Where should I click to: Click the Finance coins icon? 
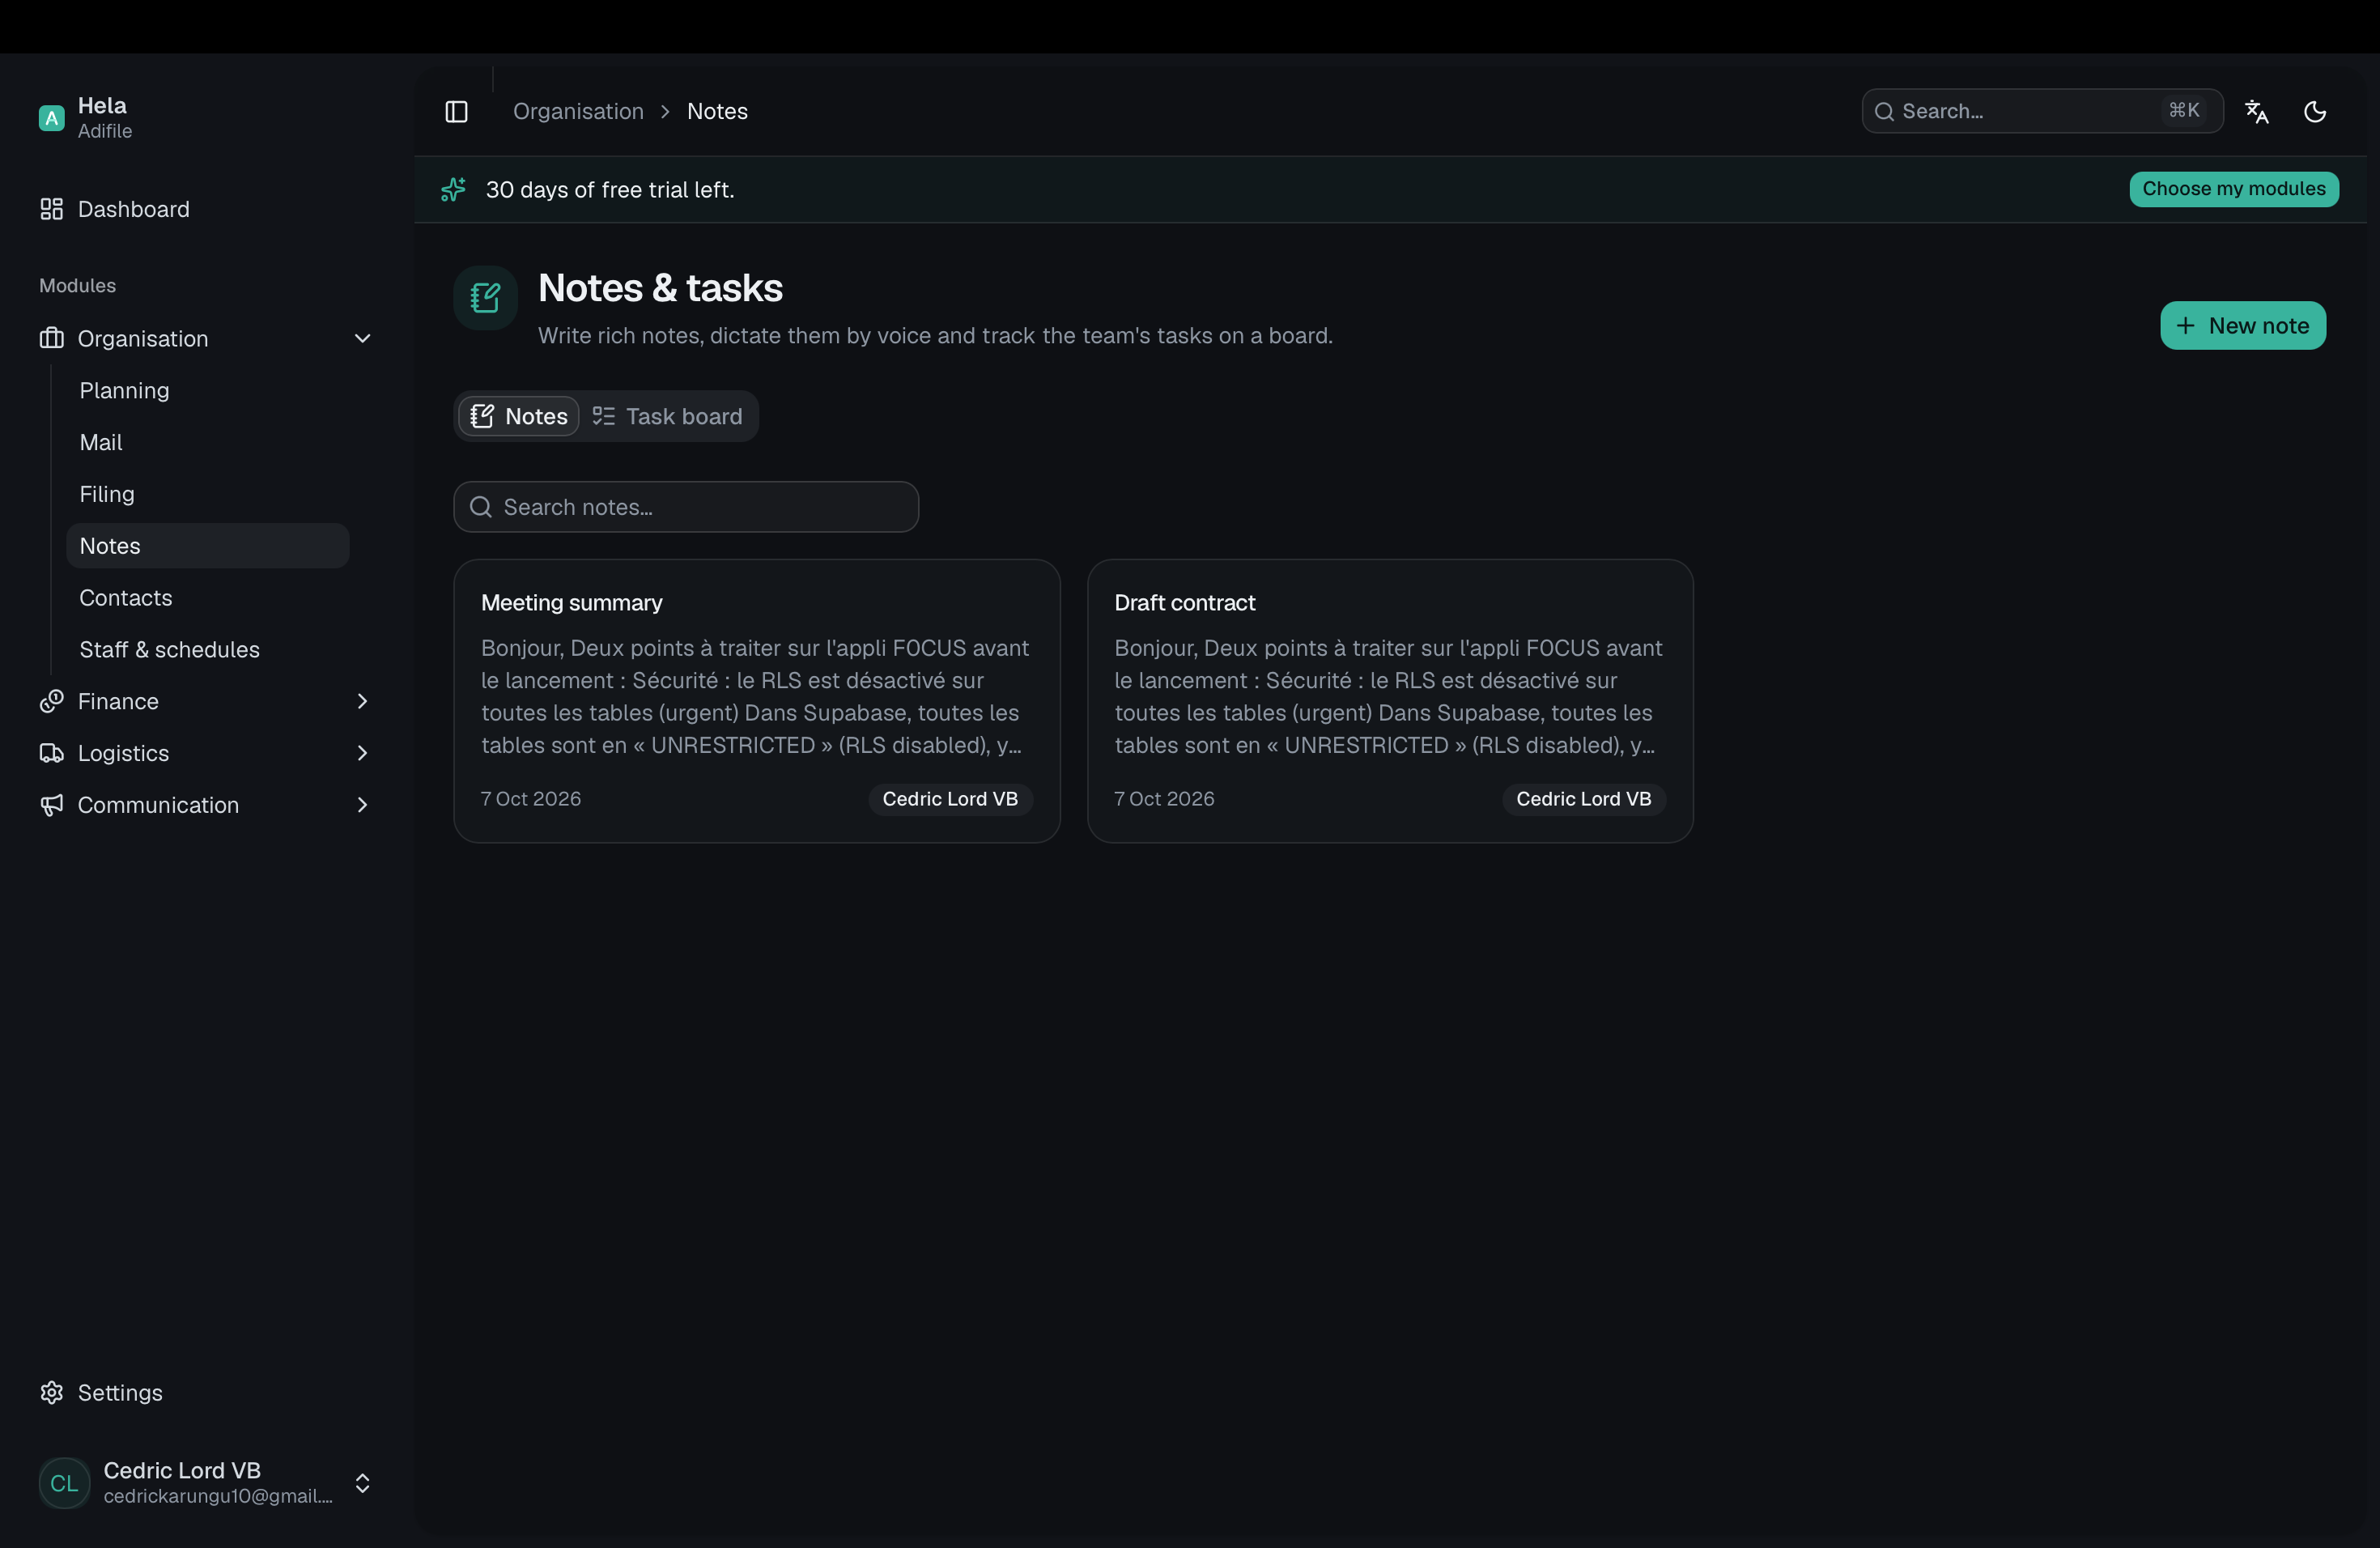tap(51, 701)
